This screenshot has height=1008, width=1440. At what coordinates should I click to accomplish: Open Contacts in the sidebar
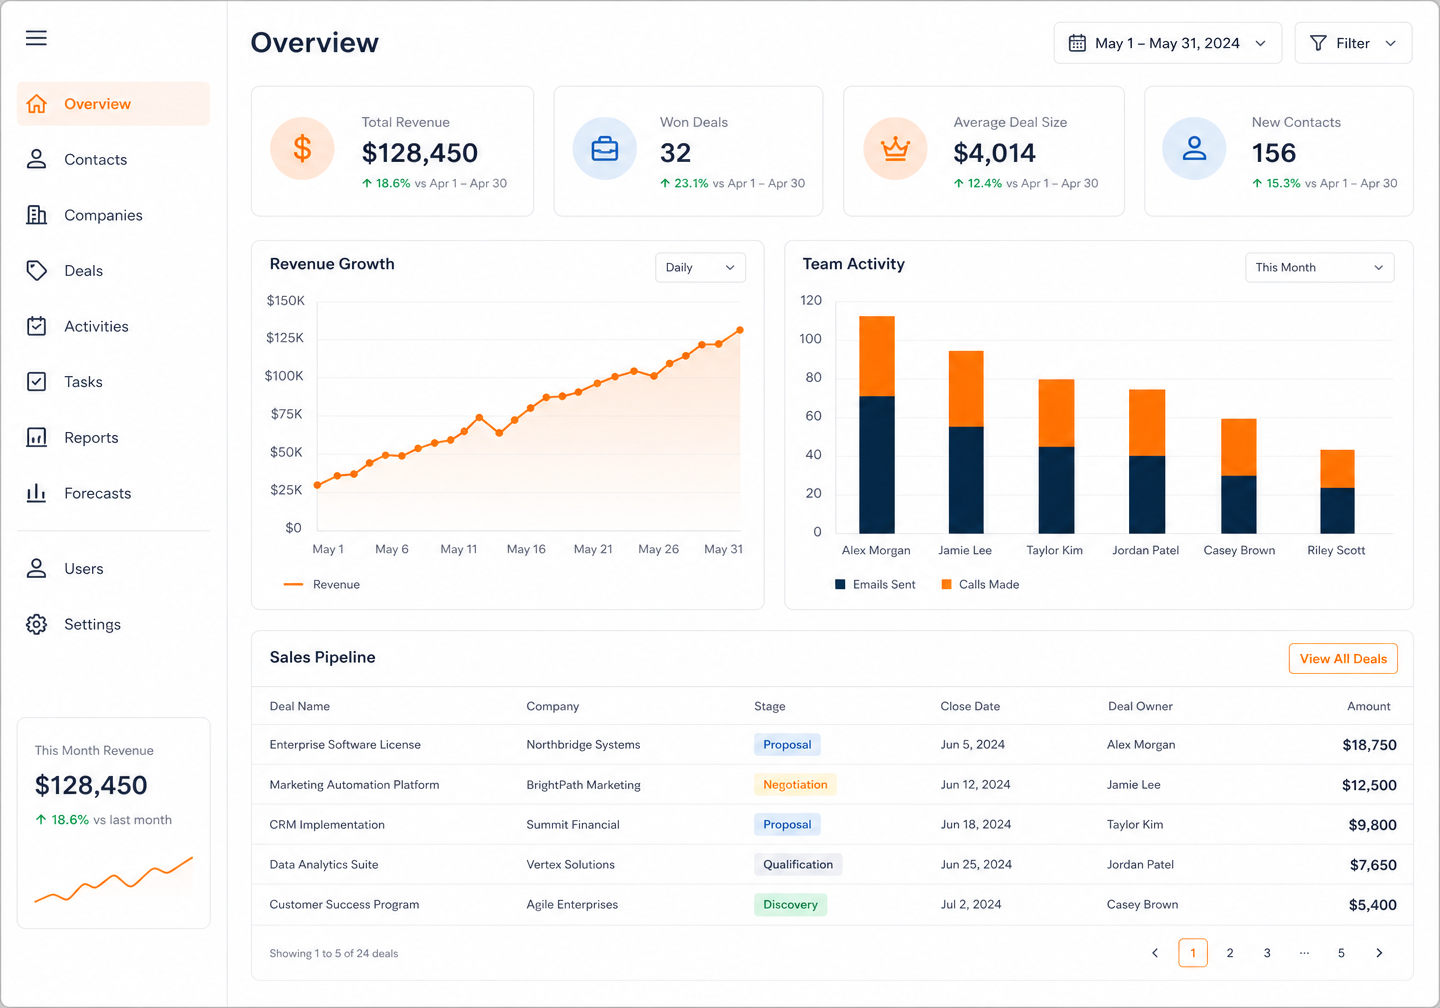[113, 159]
